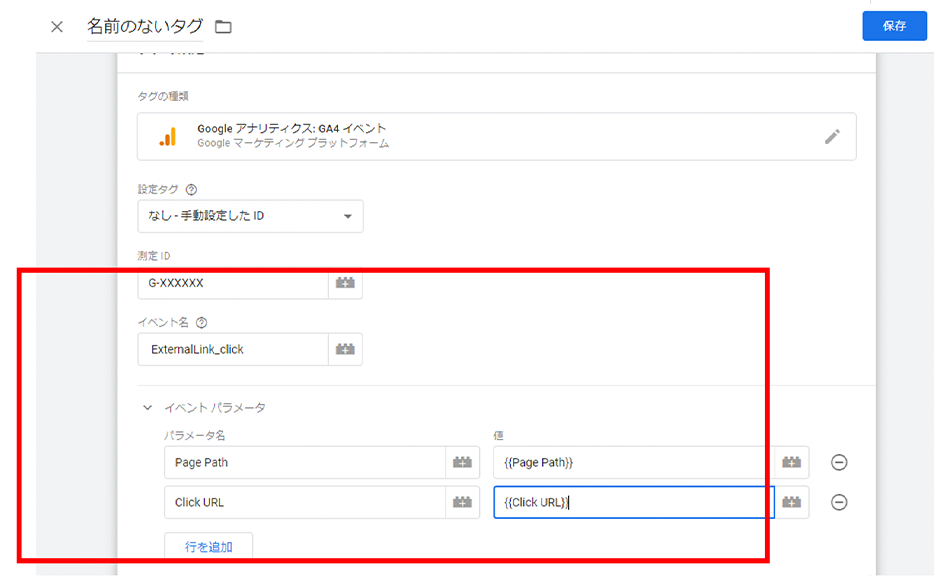Click the folder icon beside the tag name
Viewport: 934px width, 576px height.
click(x=223, y=27)
